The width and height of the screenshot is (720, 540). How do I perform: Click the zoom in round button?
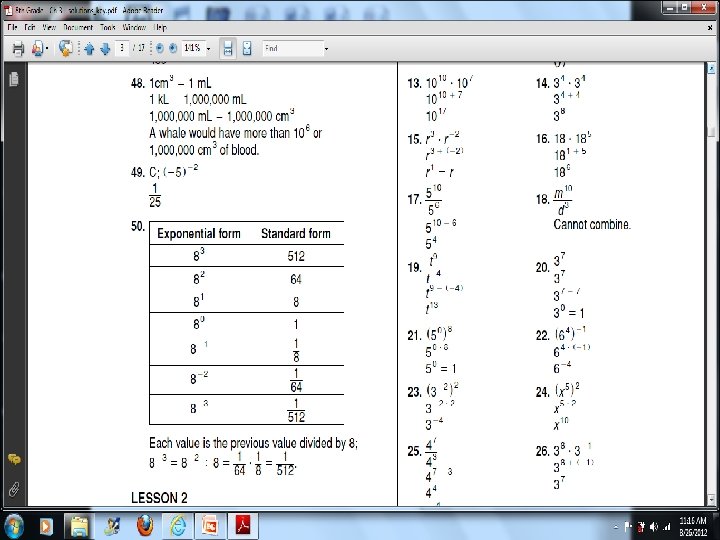point(173,48)
